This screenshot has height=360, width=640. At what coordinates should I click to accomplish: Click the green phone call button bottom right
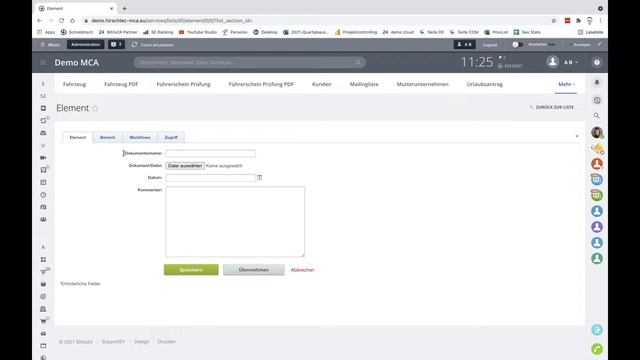597,349
